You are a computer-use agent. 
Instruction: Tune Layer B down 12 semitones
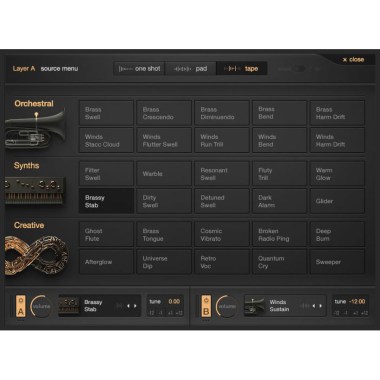coord(337,313)
